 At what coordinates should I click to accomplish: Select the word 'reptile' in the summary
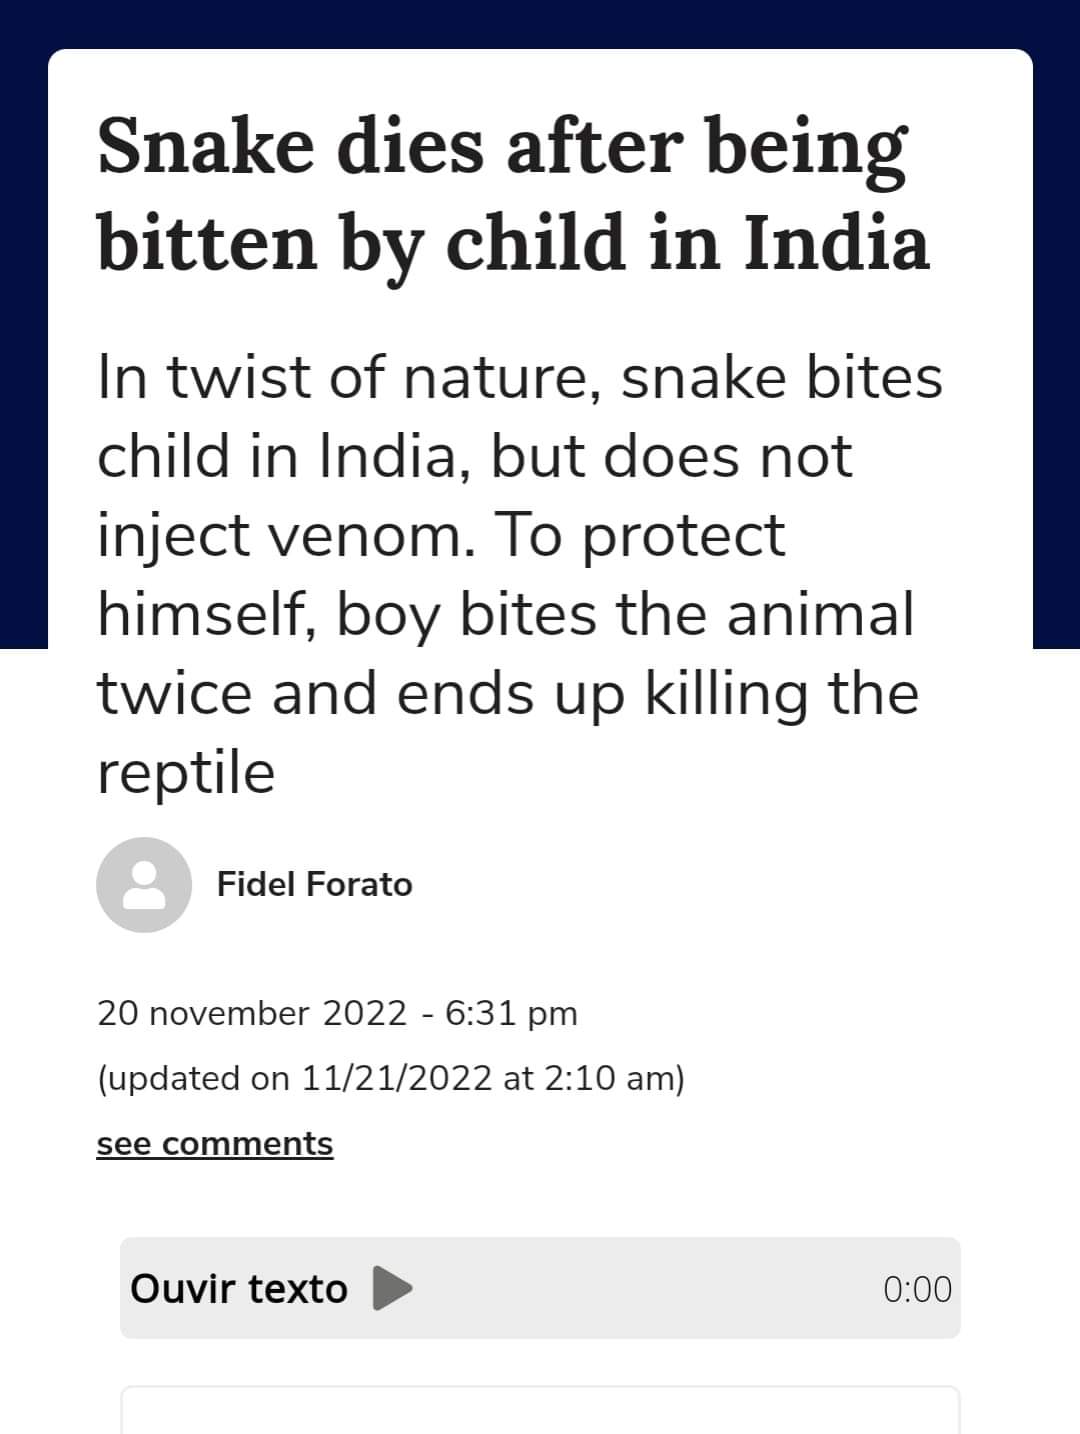click(x=186, y=773)
